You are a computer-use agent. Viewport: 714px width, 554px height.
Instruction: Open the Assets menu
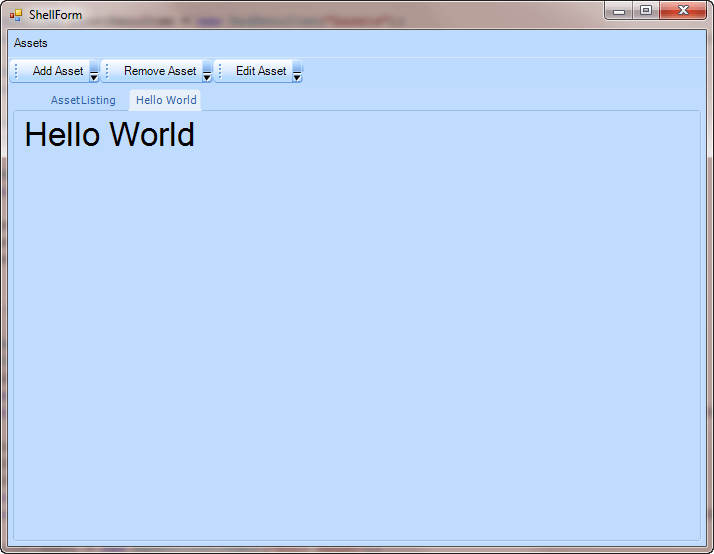pos(31,43)
